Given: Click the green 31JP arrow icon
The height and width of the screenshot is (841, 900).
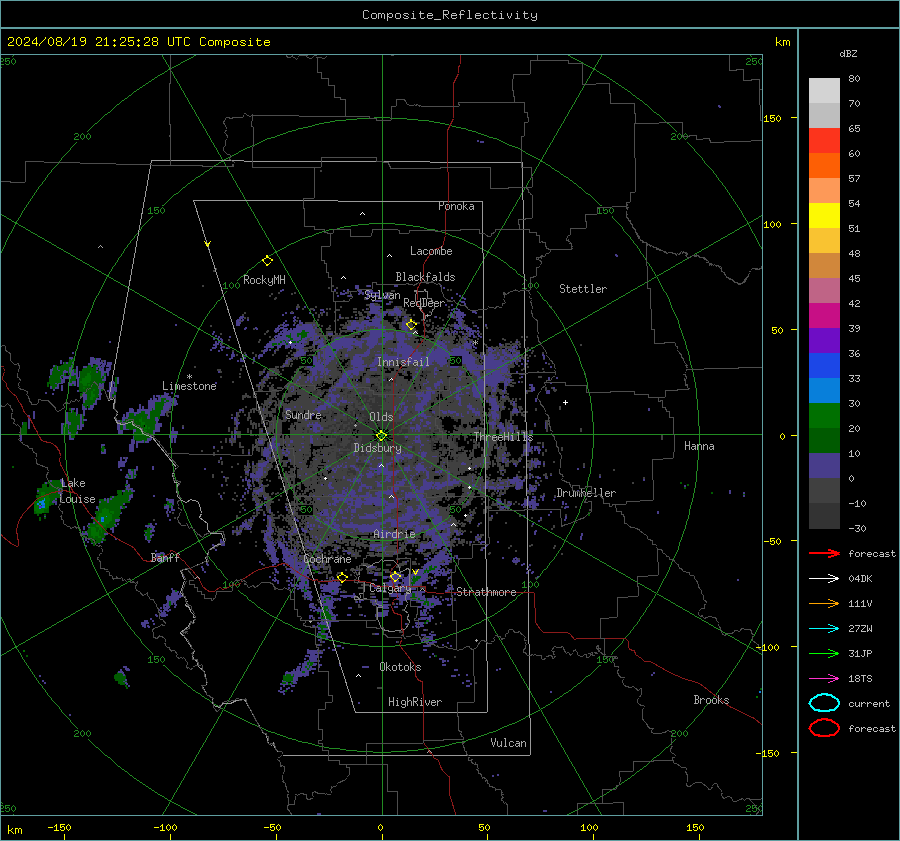Looking at the screenshot, I should click(x=824, y=653).
